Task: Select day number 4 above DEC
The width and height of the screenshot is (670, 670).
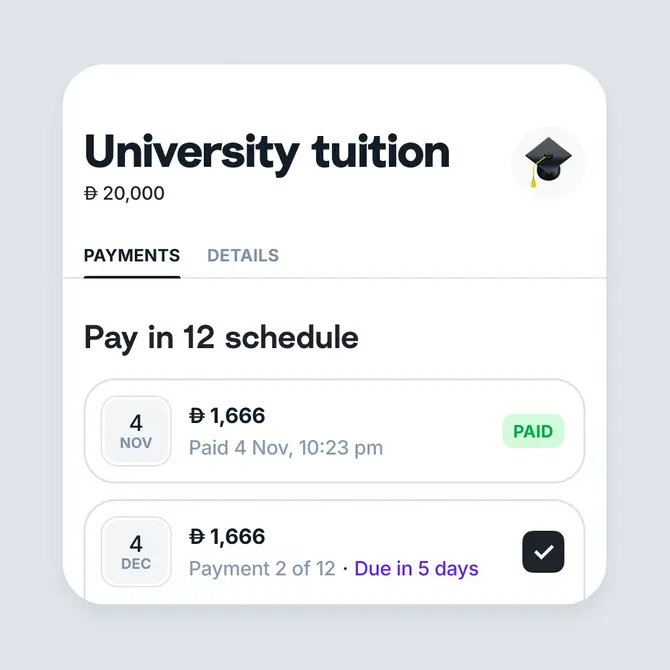Action: pyautogui.click(x=136, y=543)
